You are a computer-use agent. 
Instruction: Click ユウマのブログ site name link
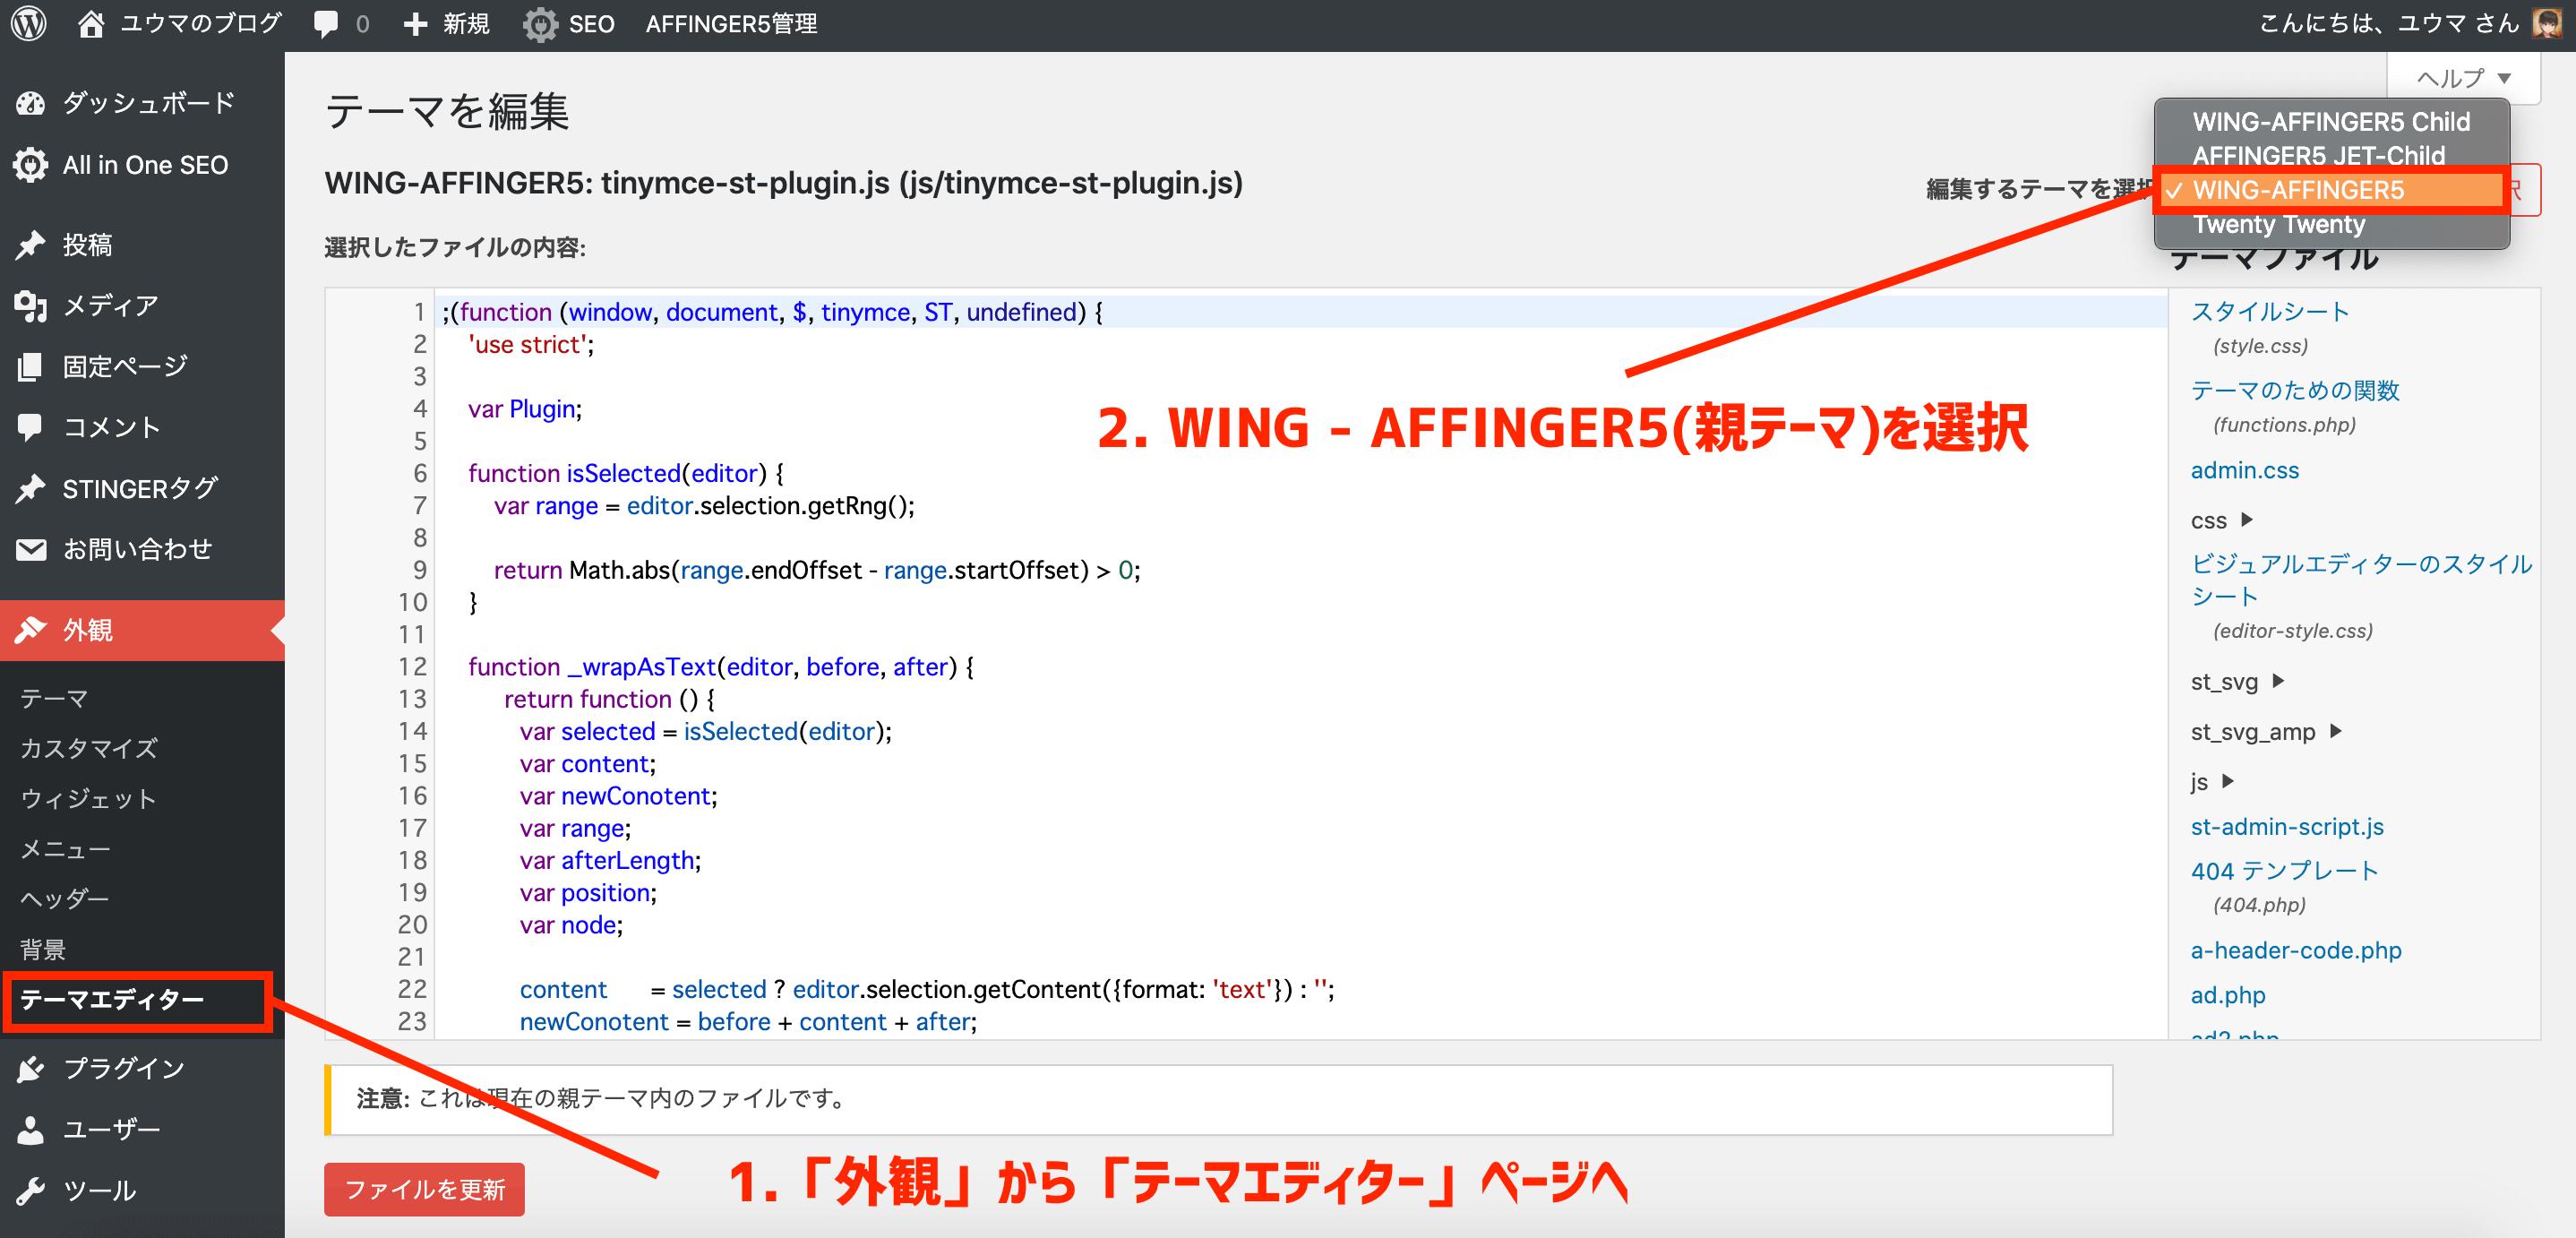(x=201, y=24)
